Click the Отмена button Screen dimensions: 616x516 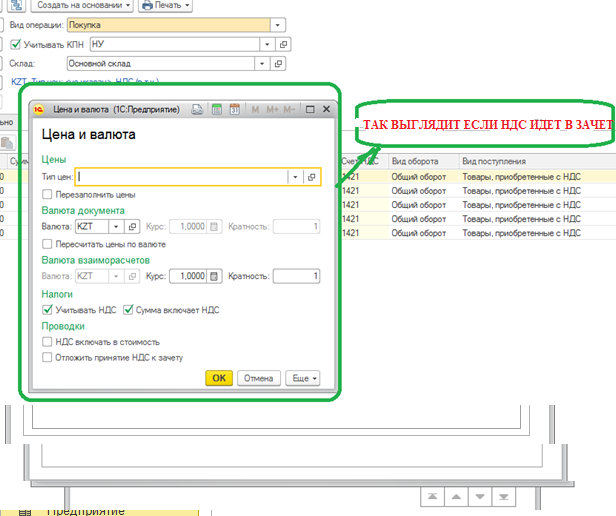258,378
